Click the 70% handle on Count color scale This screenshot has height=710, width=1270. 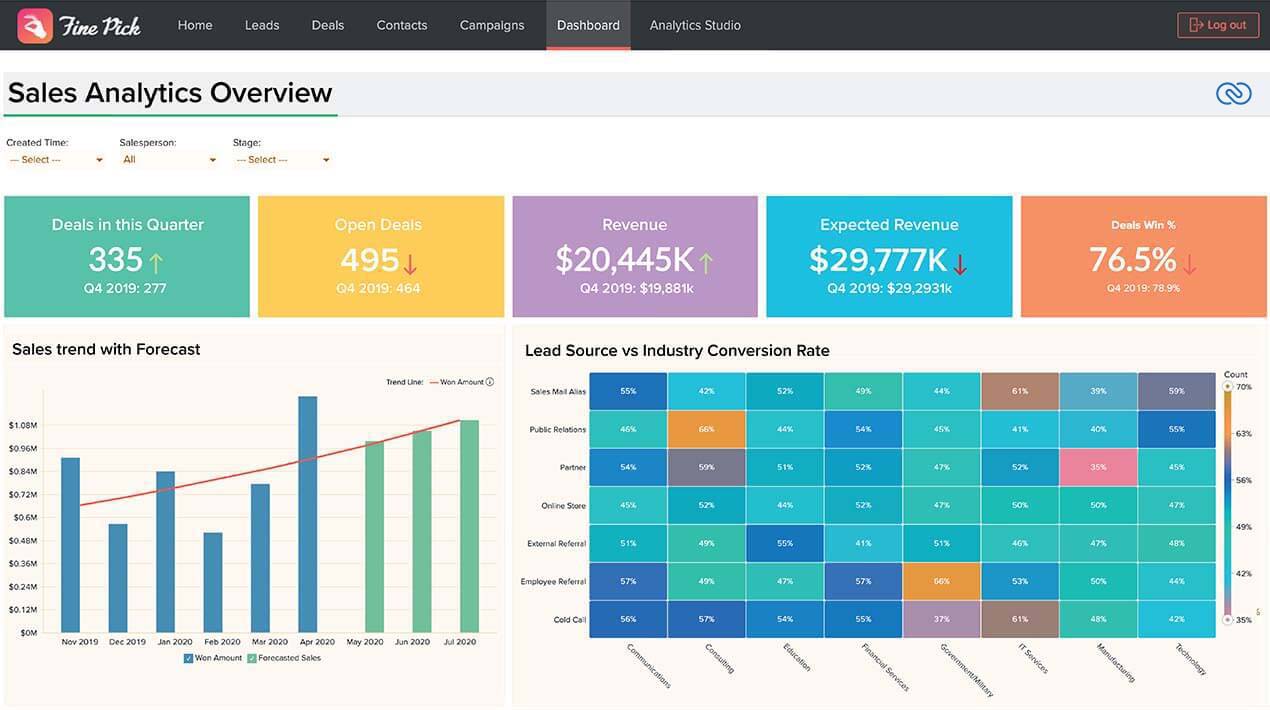1228,386
